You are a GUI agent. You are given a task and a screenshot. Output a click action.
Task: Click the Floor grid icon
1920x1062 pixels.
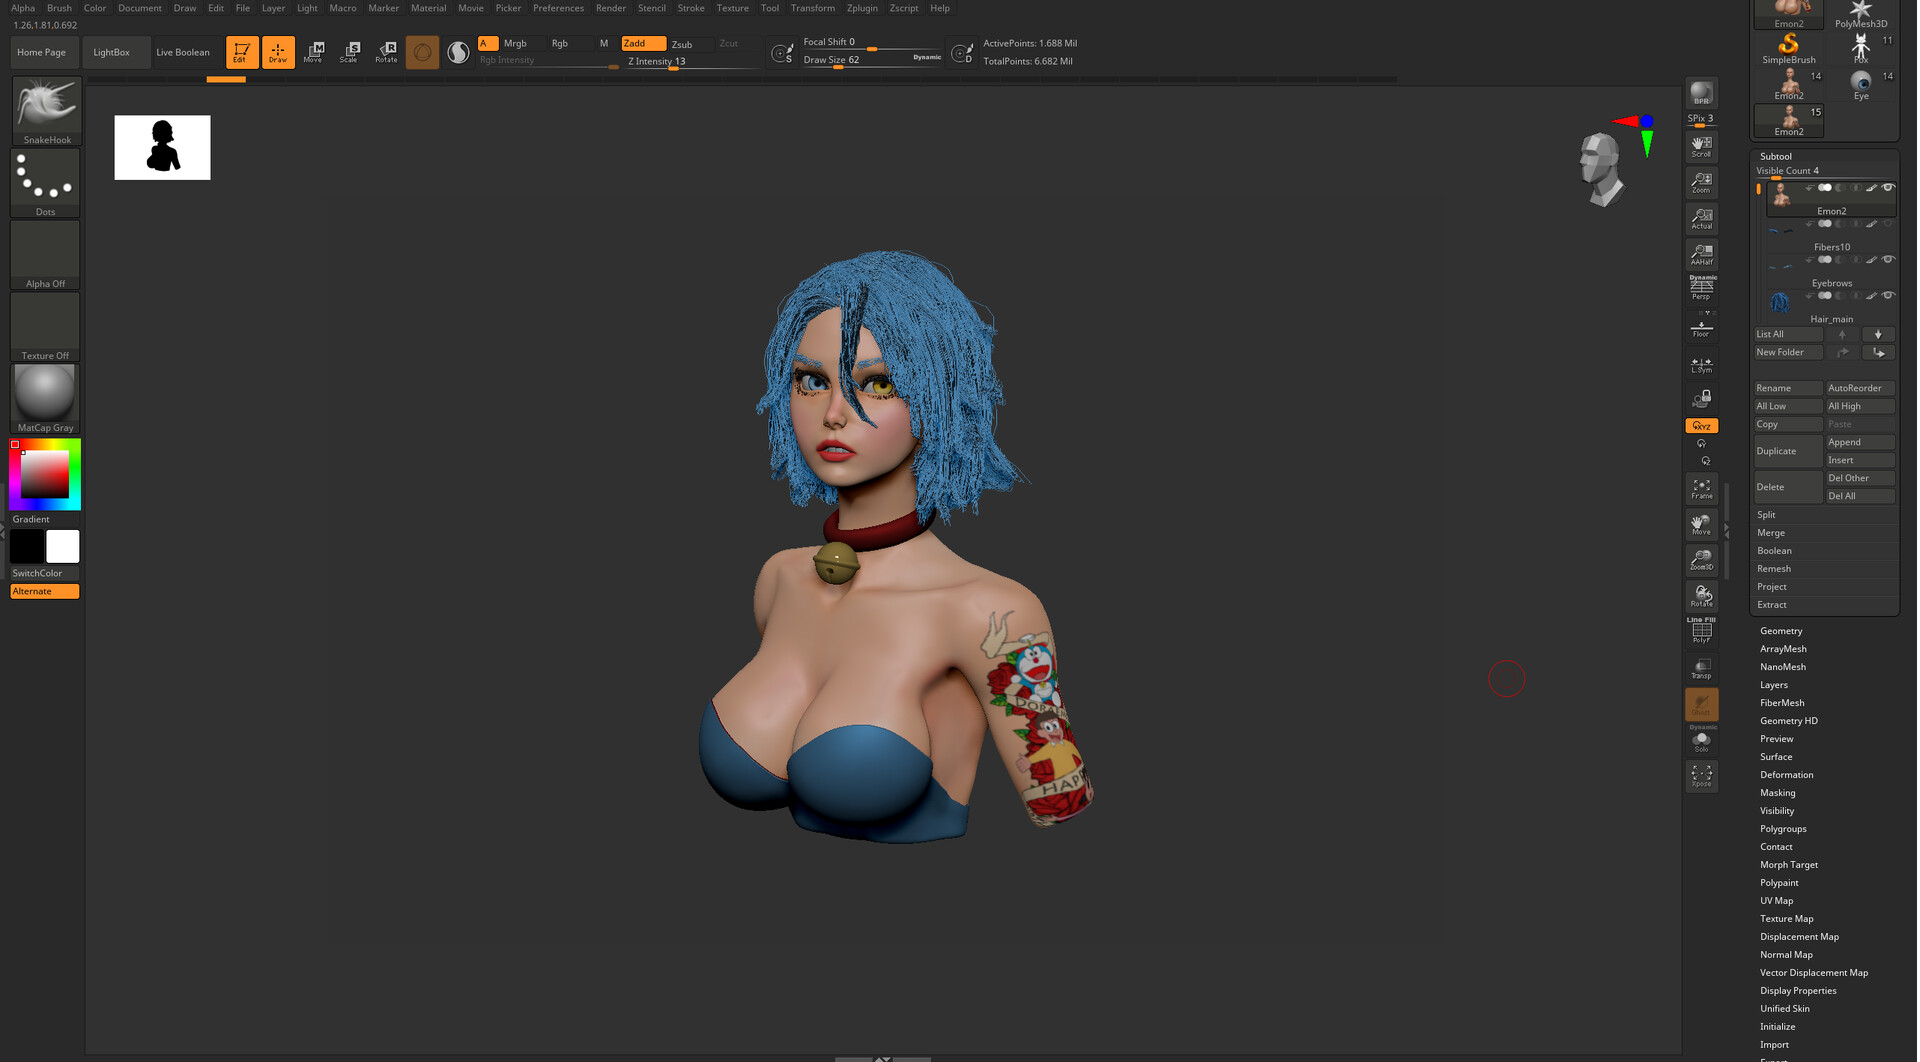click(x=1701, y=329)
